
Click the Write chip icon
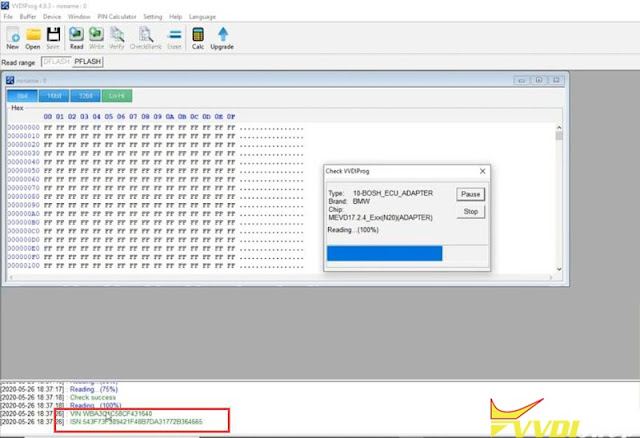pos(96,38)
